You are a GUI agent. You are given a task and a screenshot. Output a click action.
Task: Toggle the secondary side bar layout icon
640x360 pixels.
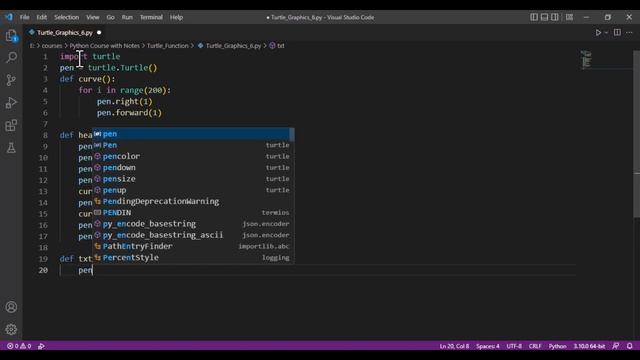(x=555, y=17)
